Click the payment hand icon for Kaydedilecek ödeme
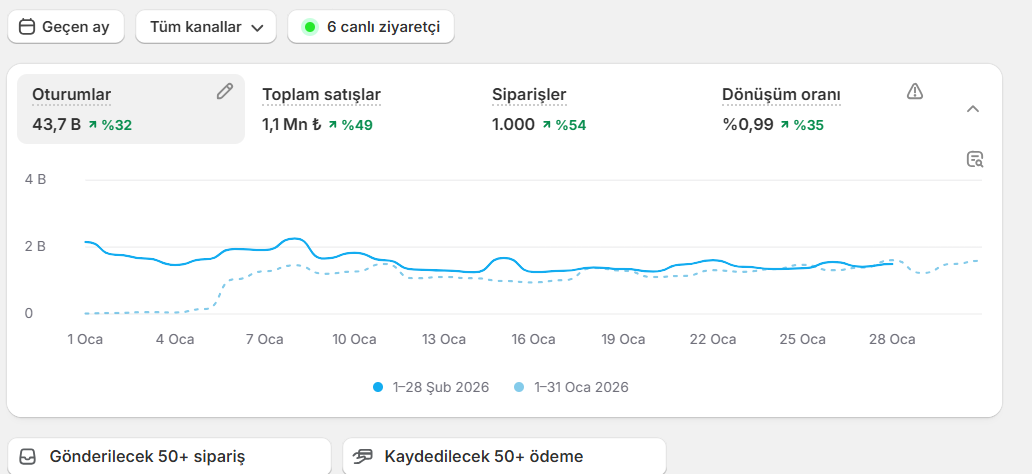 pyautogui.click(x=364, y=457)
